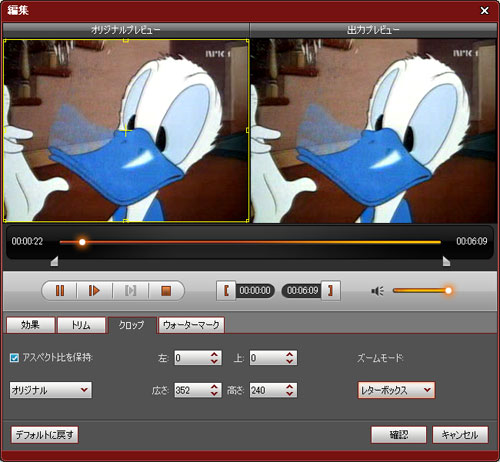
Task: Click the bottom-left corner crop handle
Action: [5, 221]
